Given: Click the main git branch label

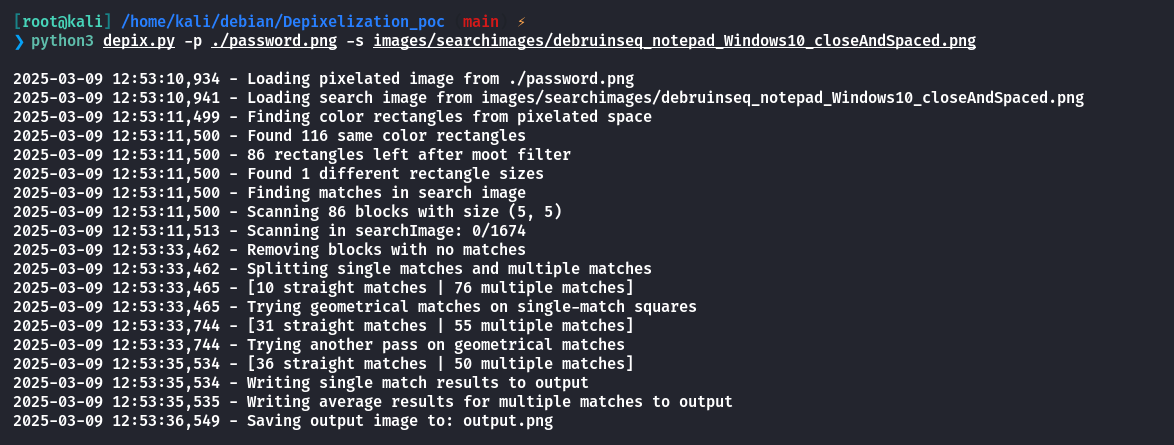Looking at the screenshot, I should point(481,22).
